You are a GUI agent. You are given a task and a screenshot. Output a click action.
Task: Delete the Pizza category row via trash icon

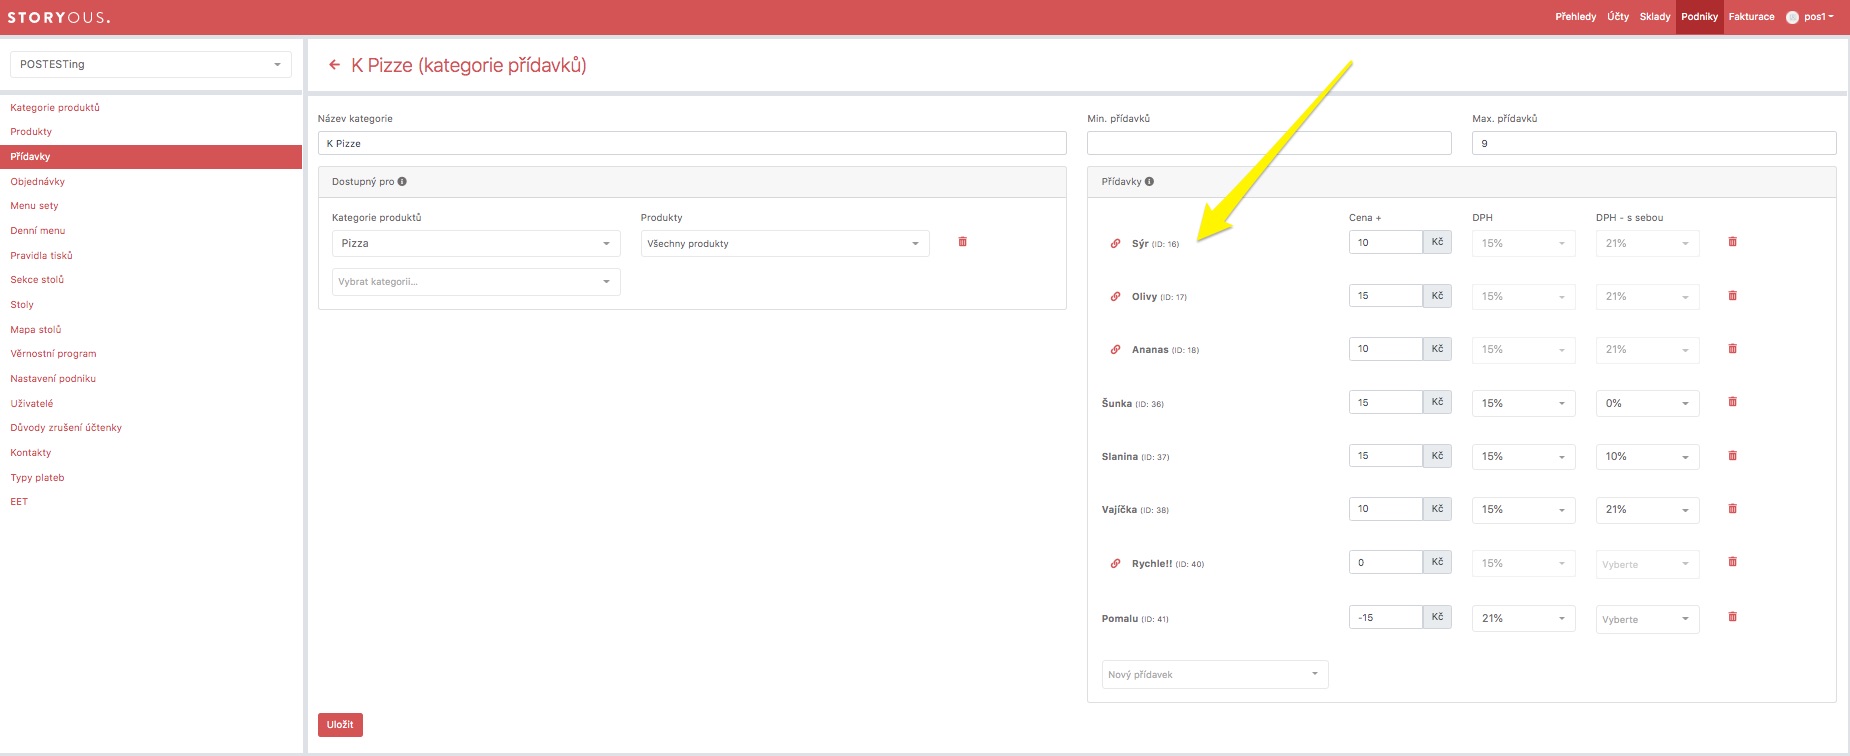(x=963, y=242)
